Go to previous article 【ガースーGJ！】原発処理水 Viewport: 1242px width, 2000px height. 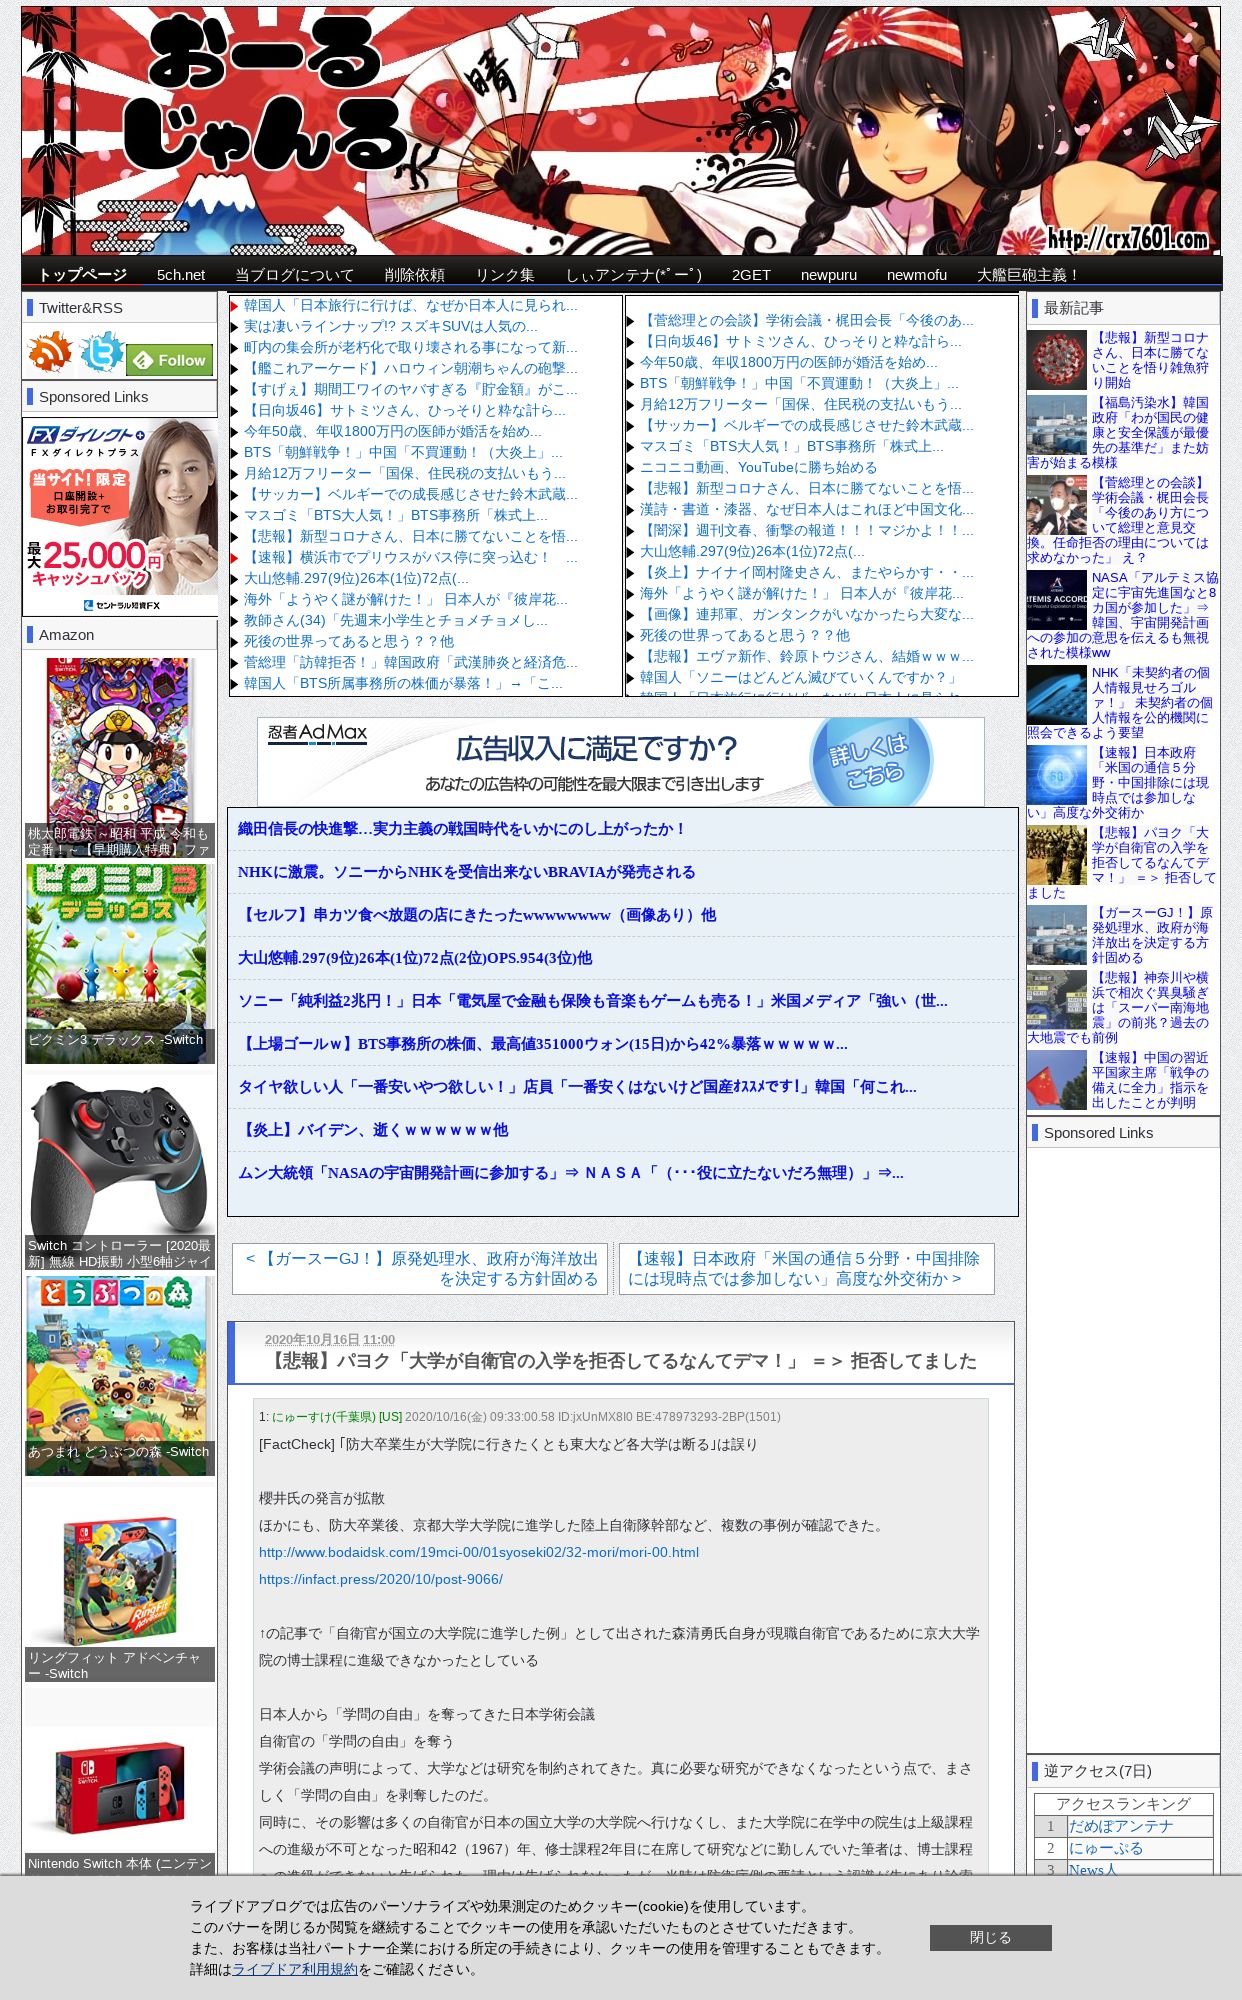click(x=420, y=1269)
